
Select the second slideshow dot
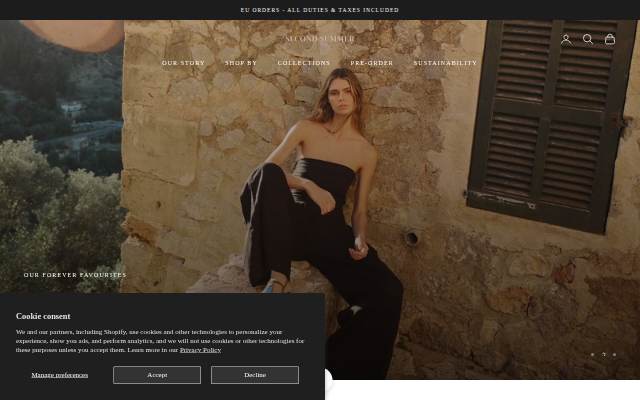(604, 355)
